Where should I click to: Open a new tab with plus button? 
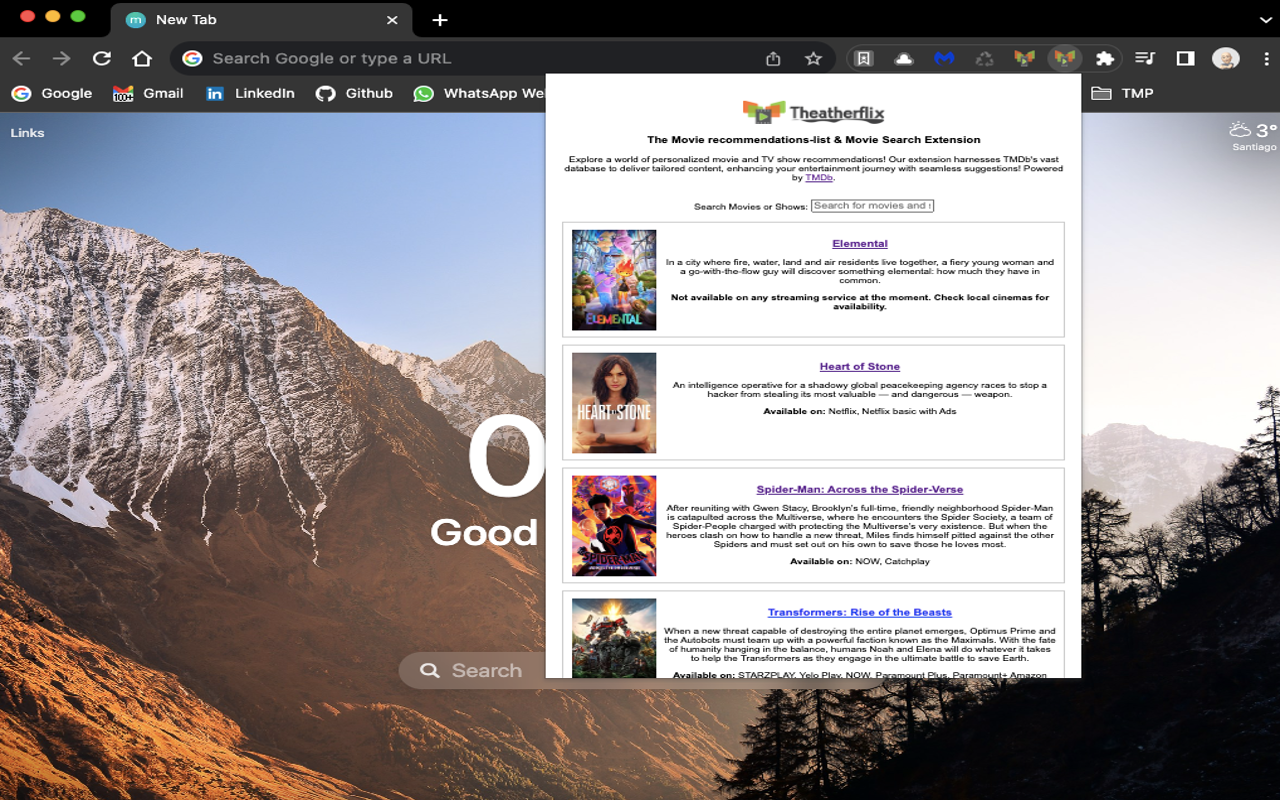(440, 20)
